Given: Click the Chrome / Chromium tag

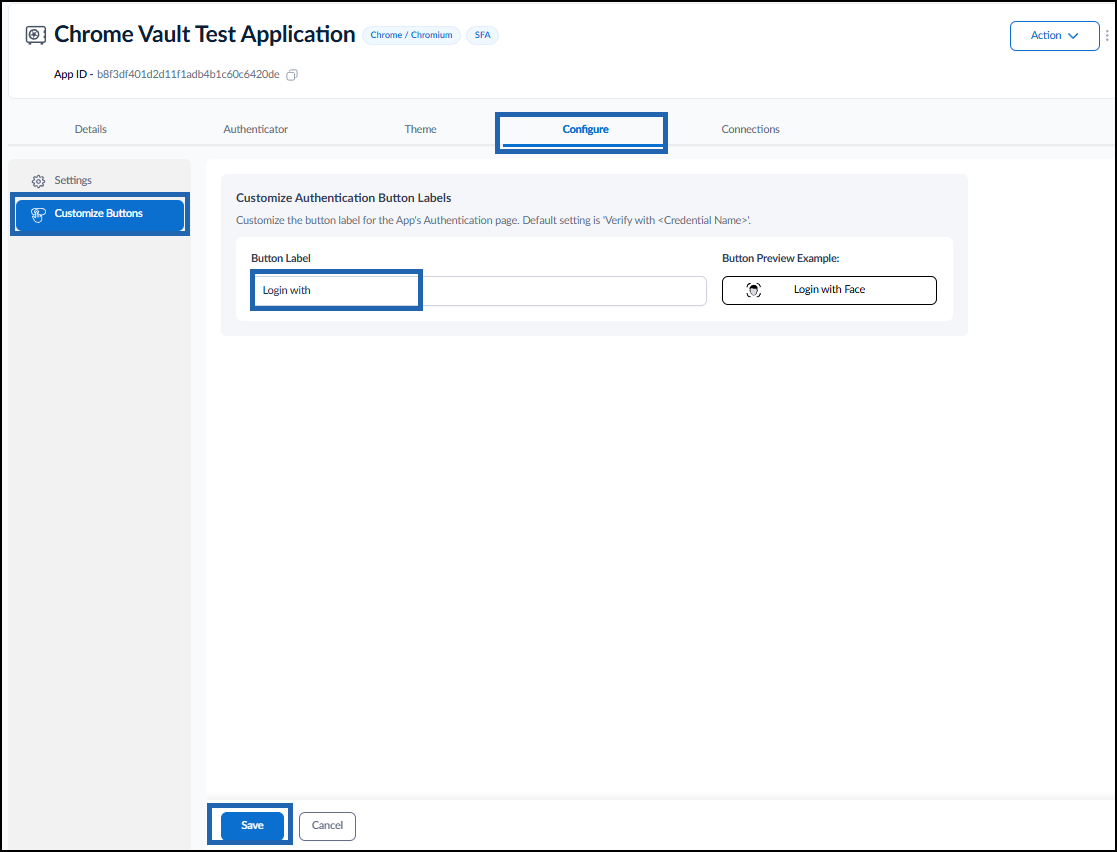Looking at the screenshot, I should 411,35.
